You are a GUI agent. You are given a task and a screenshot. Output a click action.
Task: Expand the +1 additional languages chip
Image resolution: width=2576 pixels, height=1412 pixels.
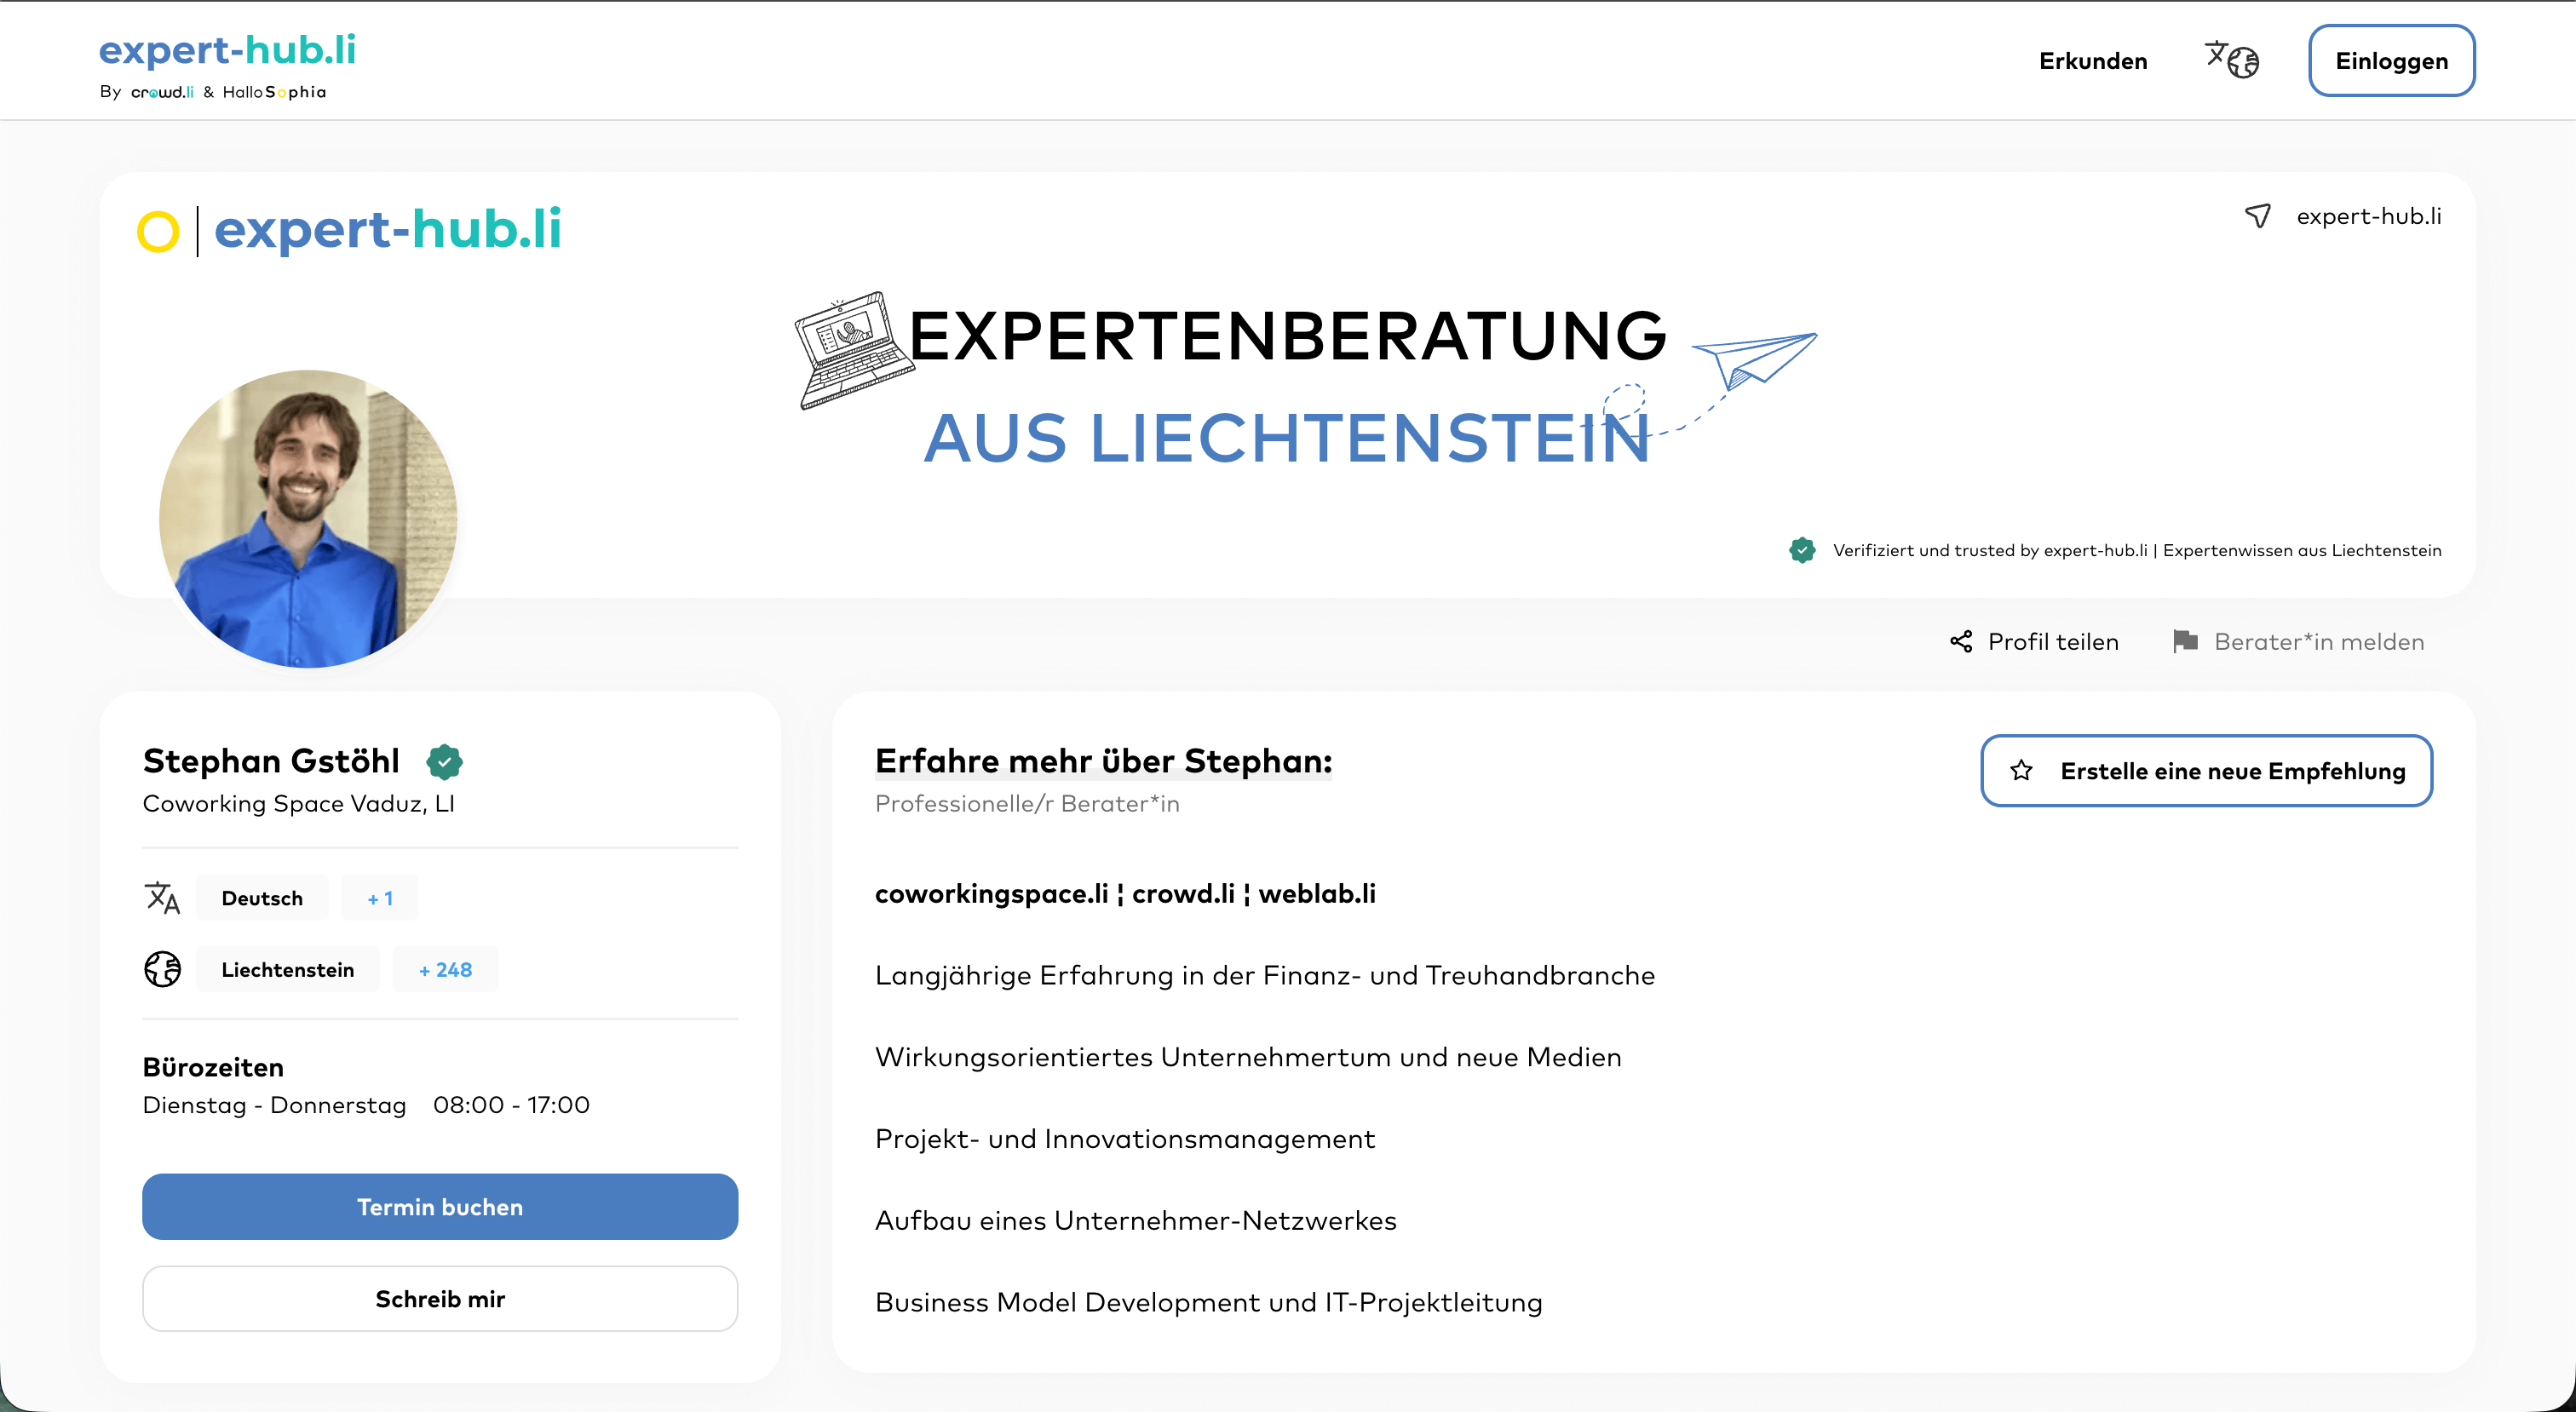[x=380, y=898]
